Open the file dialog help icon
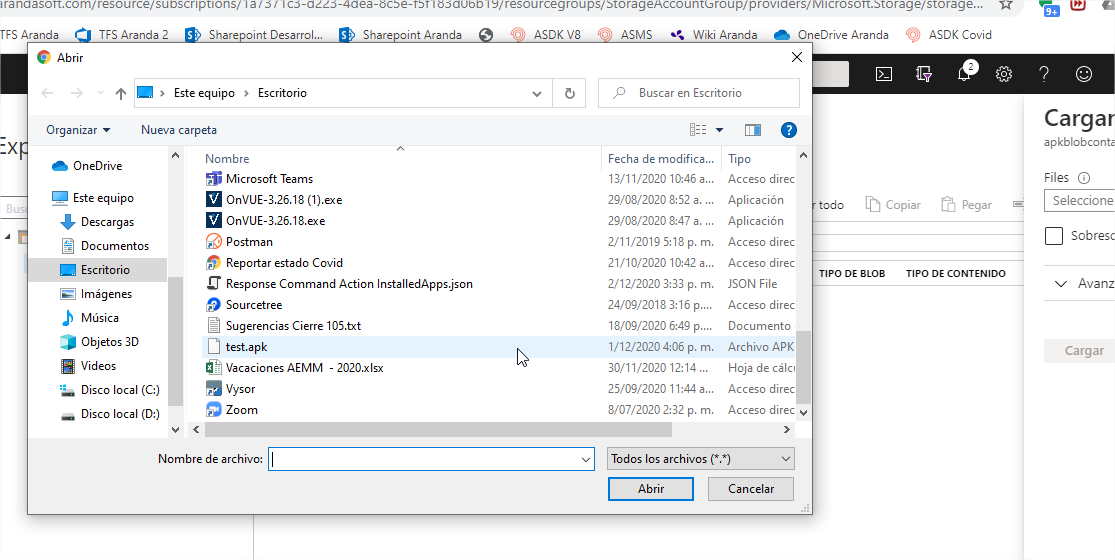This screenshot has width=1115, height=560. pos(789,130)
